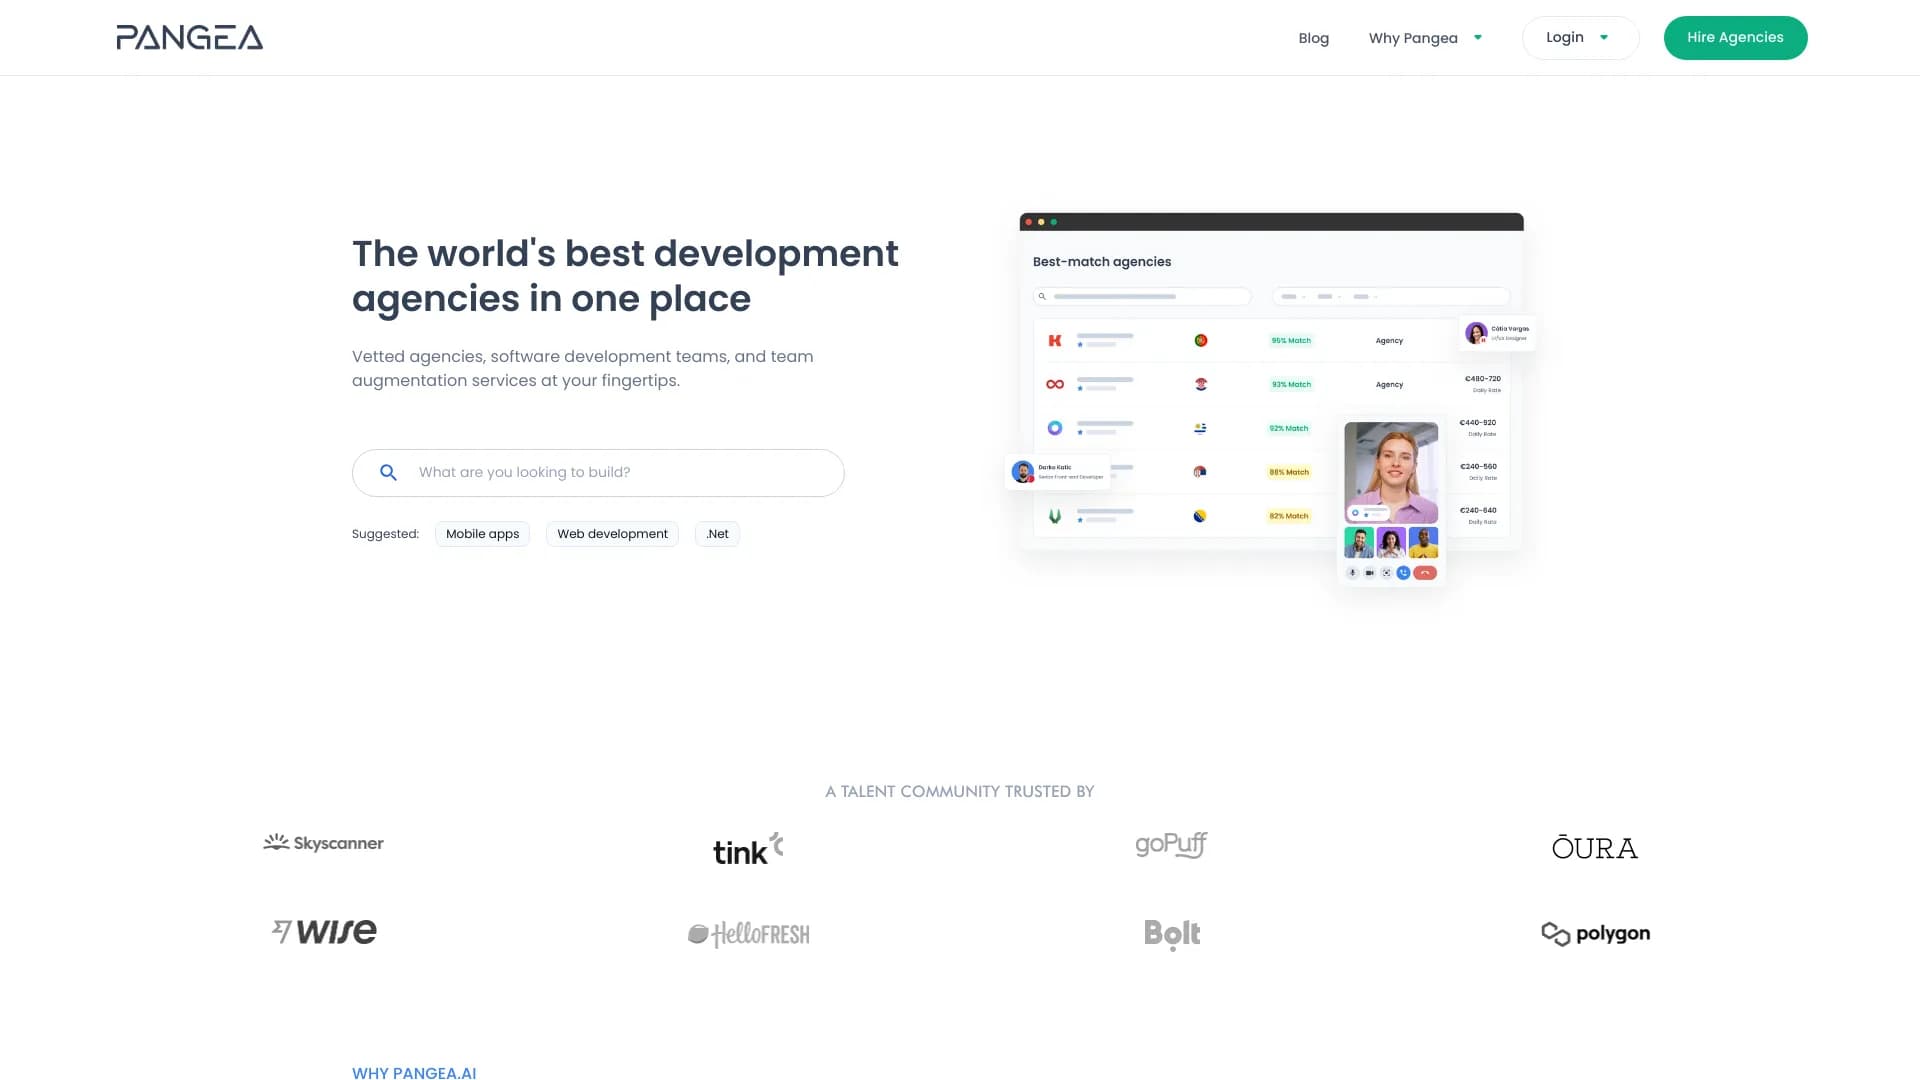Image resolution: width=1920 pixels, height=1080 pixels.
Task: Click the Skyscanner logo
Action: pos(323,842)
